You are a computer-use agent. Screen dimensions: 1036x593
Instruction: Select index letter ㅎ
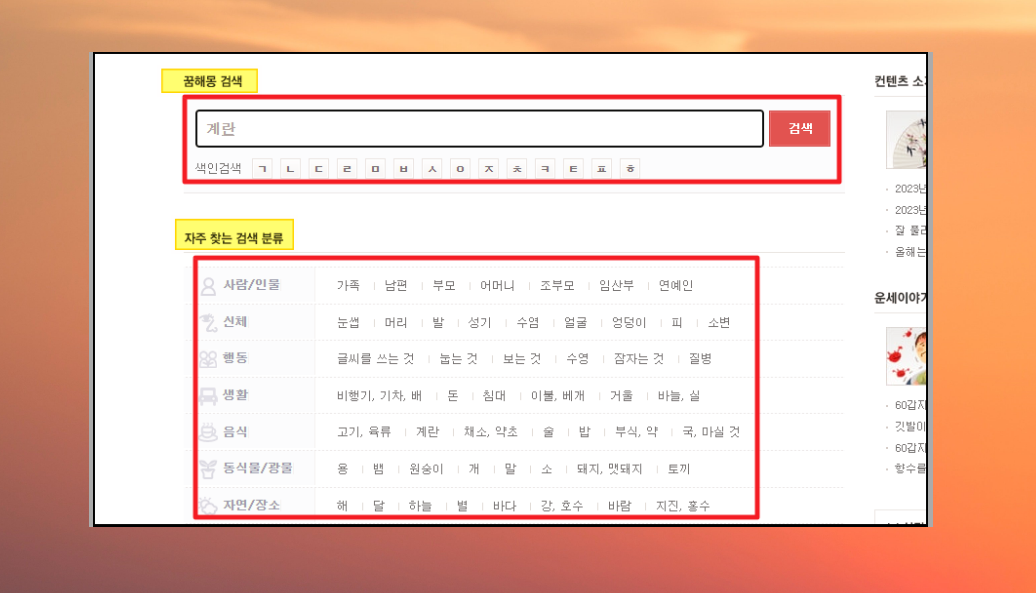[x=630, y=168]
